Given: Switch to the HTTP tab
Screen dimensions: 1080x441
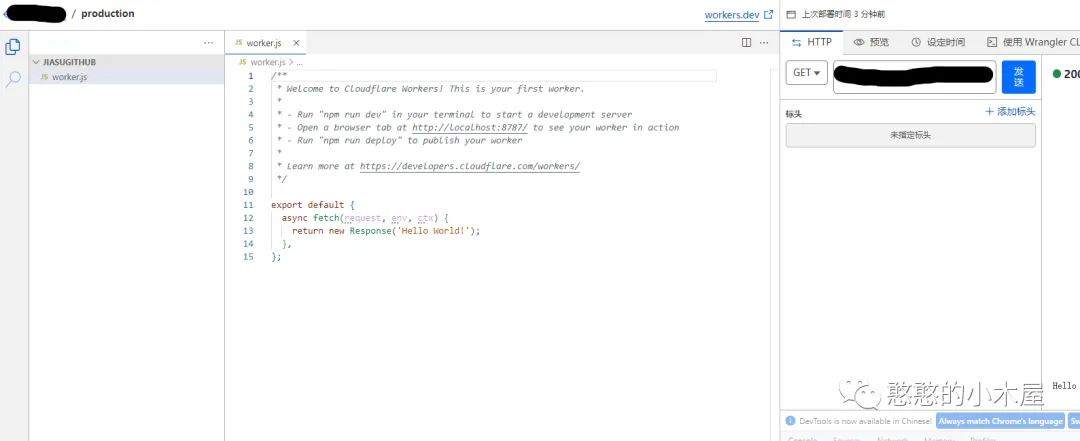Looking at the screenshot, I should [811, 42].
